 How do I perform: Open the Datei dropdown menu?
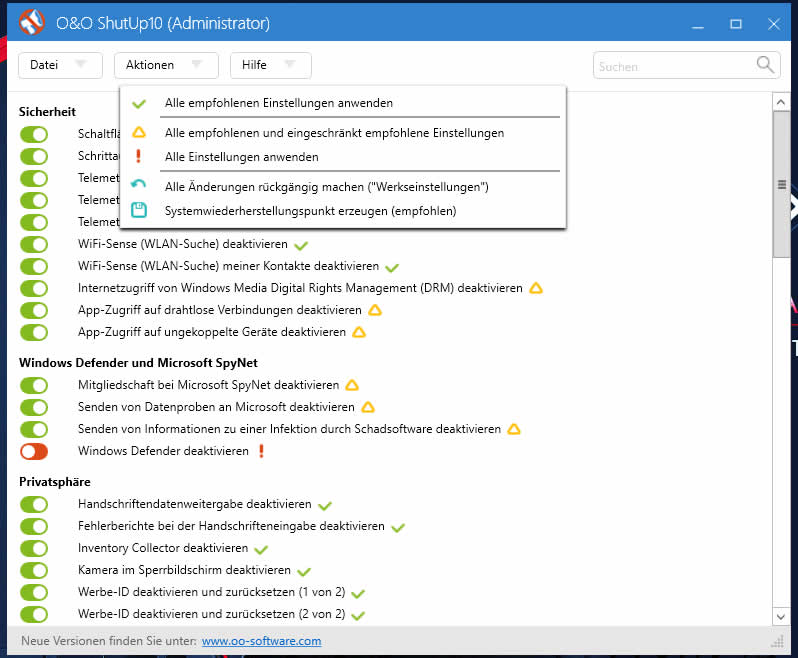[x=60, y=65]
